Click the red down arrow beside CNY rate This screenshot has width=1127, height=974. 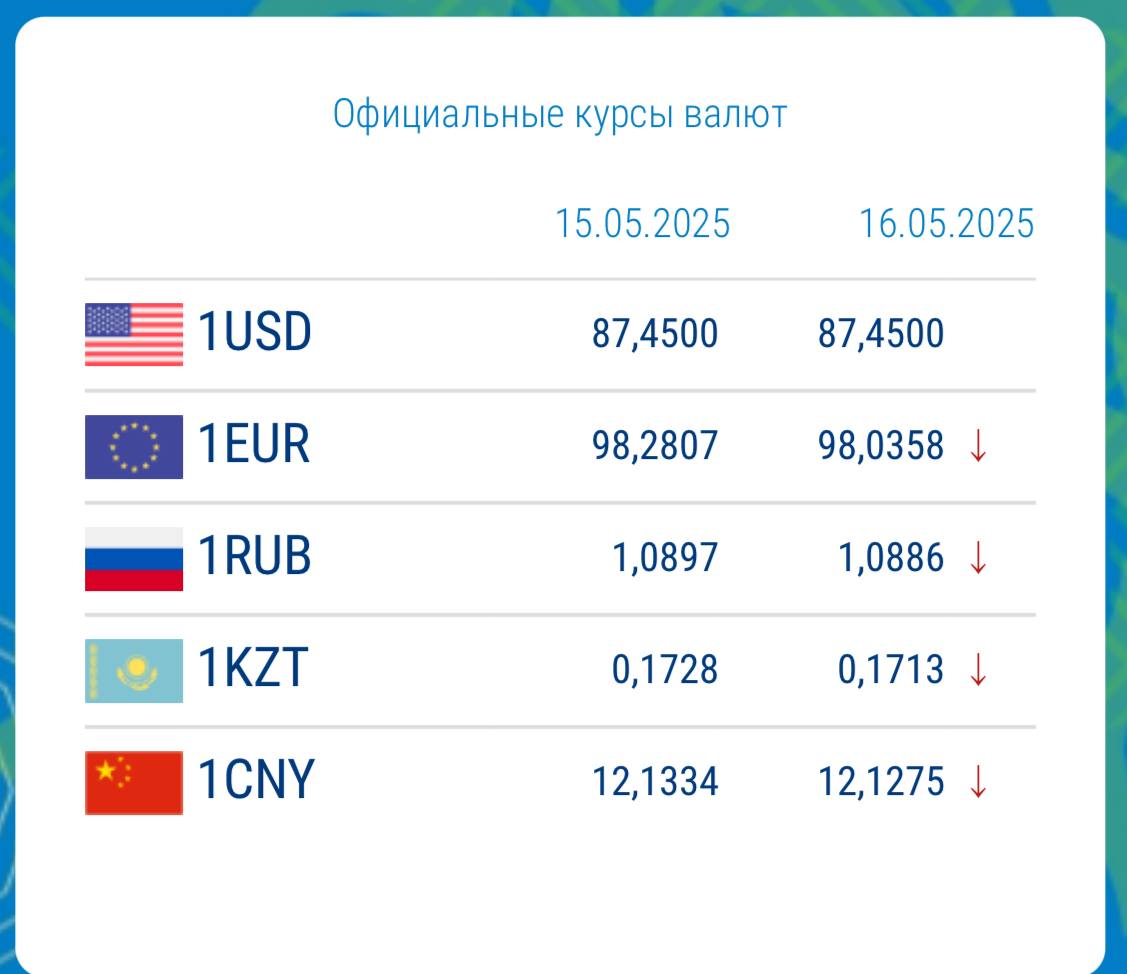[x=978, y=782]
